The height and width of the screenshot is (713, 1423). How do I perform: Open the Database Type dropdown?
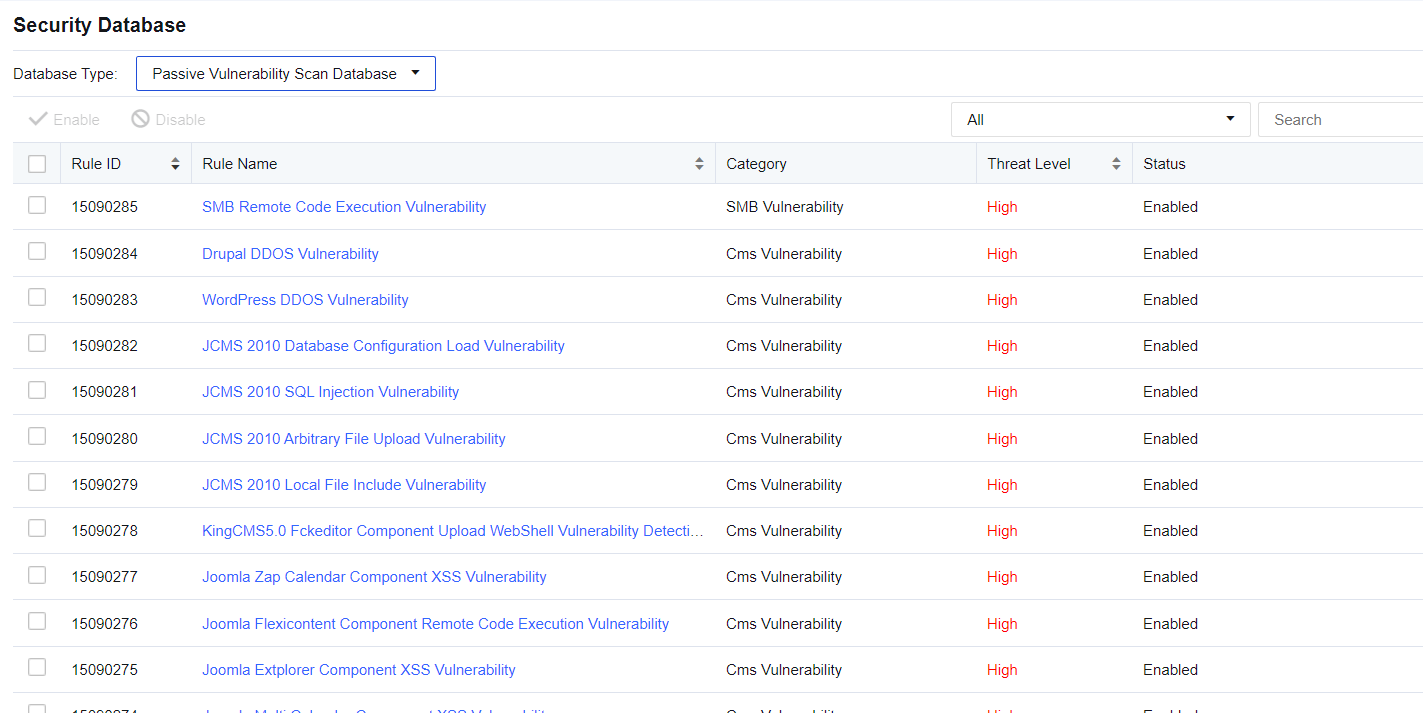click(285, 74)
